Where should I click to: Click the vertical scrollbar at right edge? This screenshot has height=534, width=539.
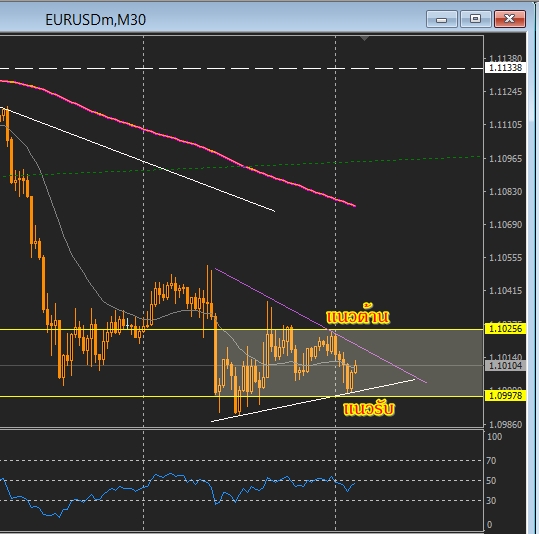tap(535, 268)
